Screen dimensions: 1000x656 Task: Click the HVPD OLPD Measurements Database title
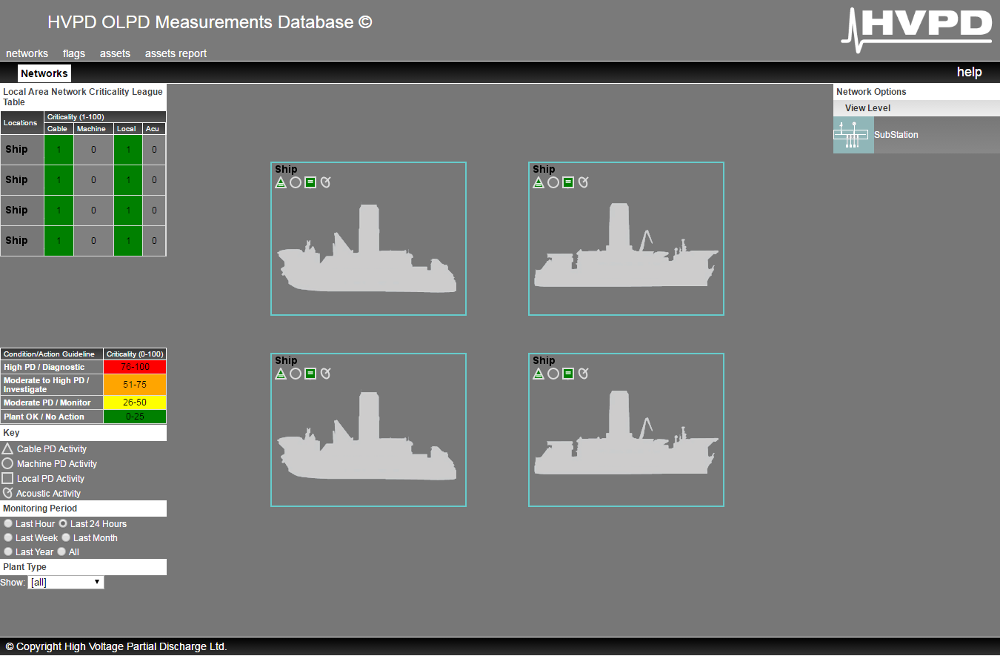pos(210,22)
